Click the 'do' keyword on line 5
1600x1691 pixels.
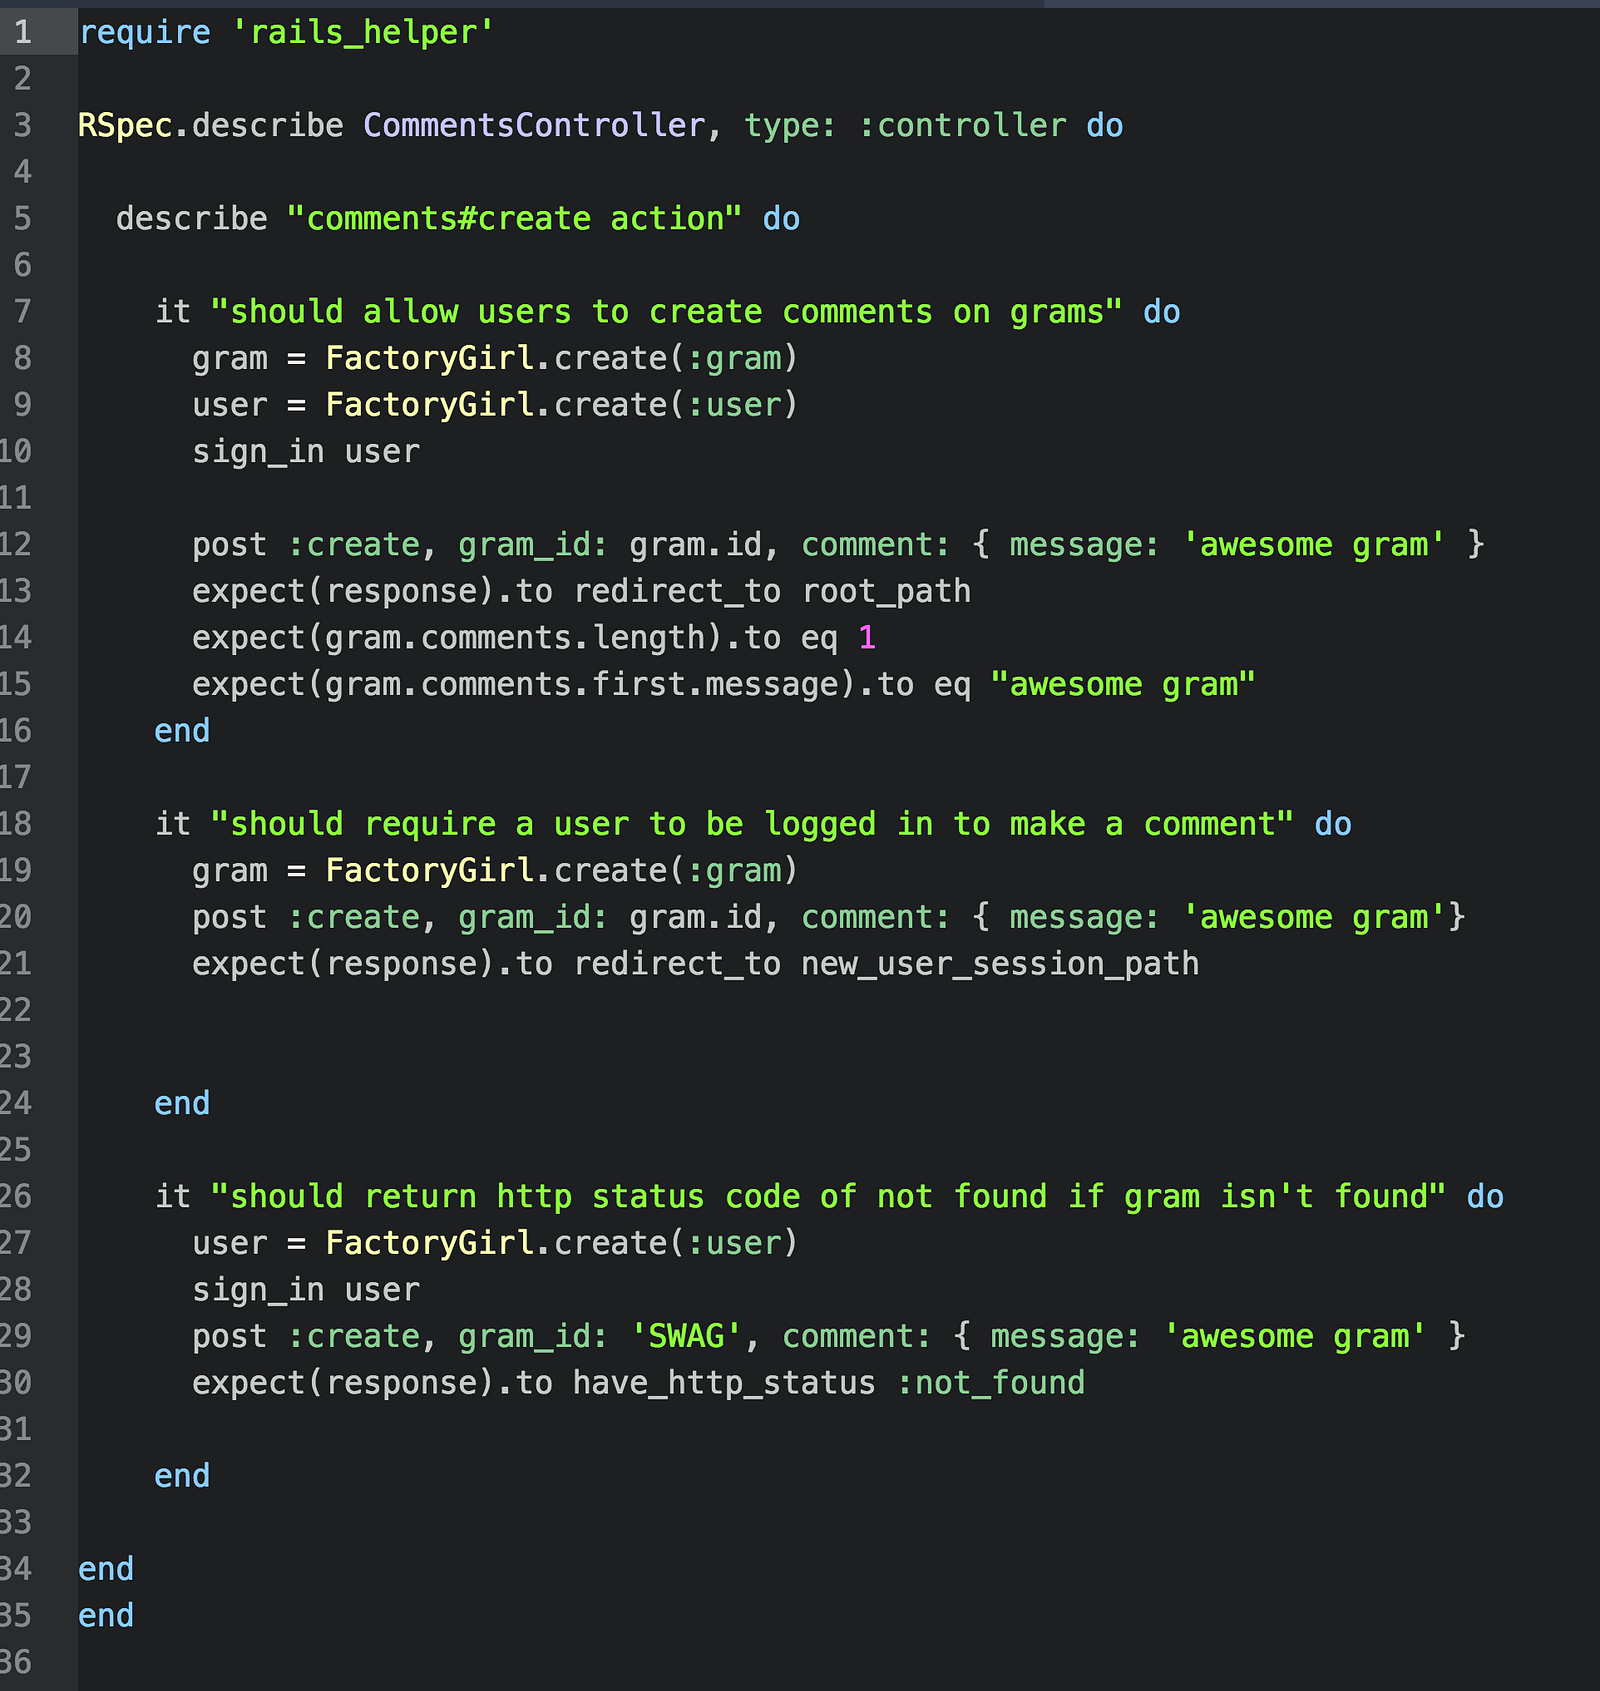[x=782, y=219]
